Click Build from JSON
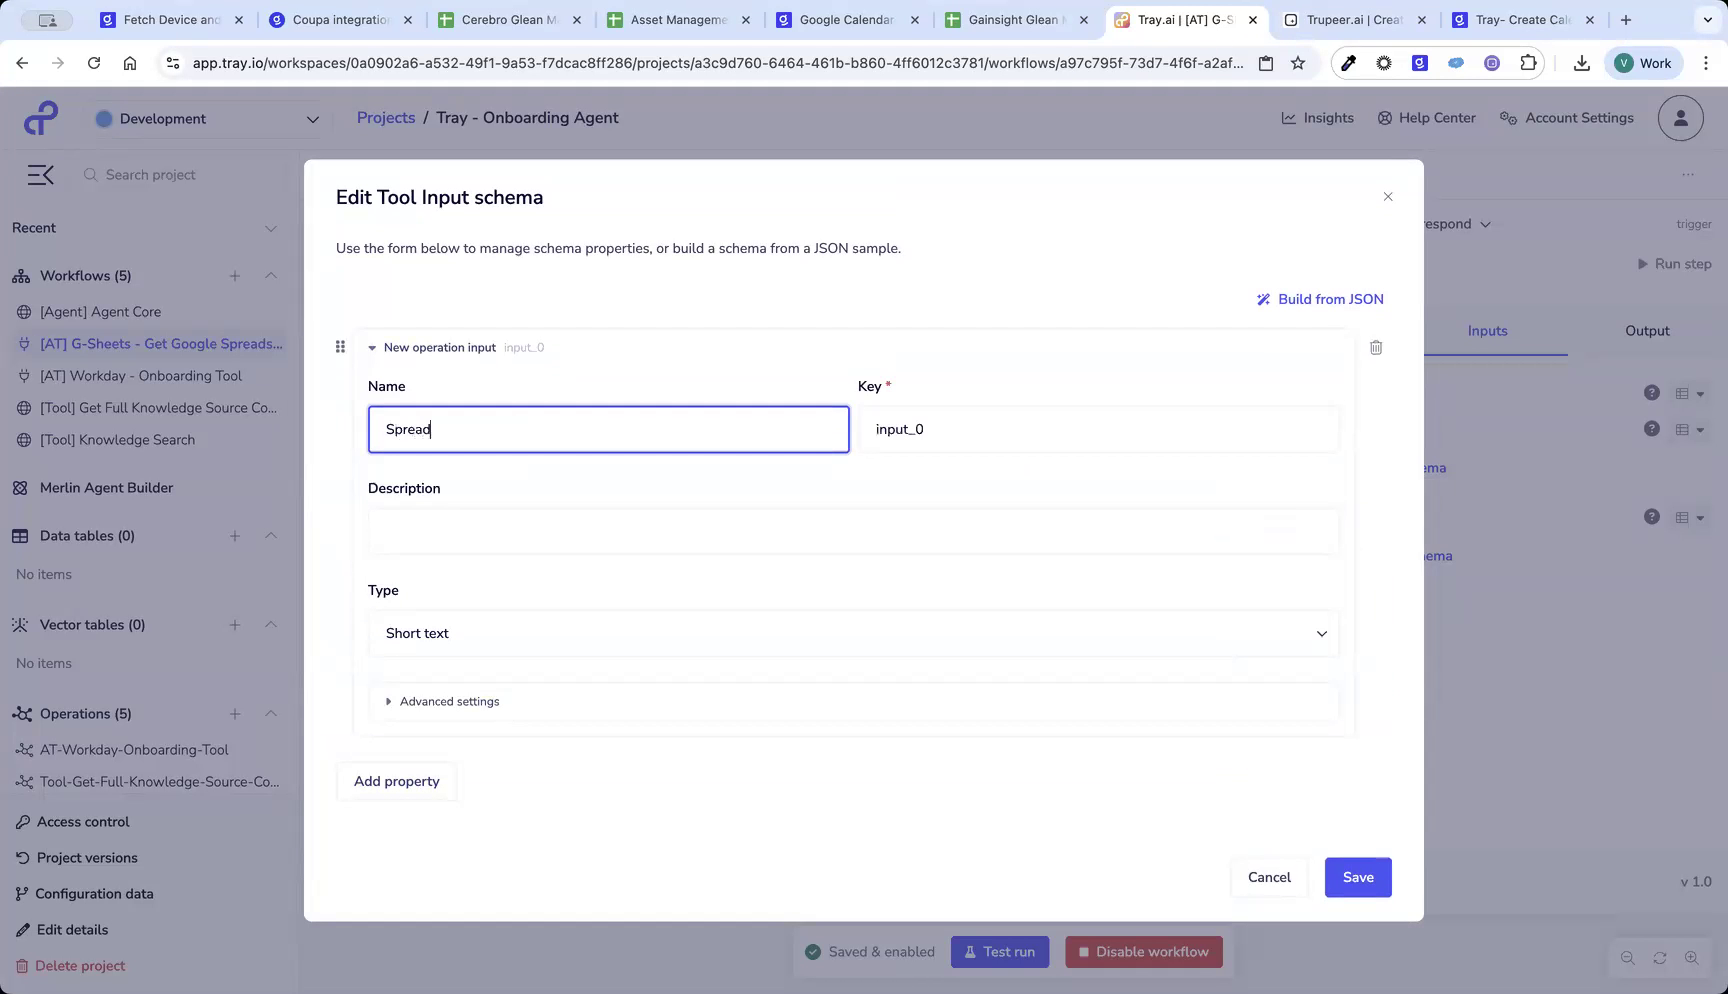Viewport: 1728px width, 994px height. [x=1320, y=299]
